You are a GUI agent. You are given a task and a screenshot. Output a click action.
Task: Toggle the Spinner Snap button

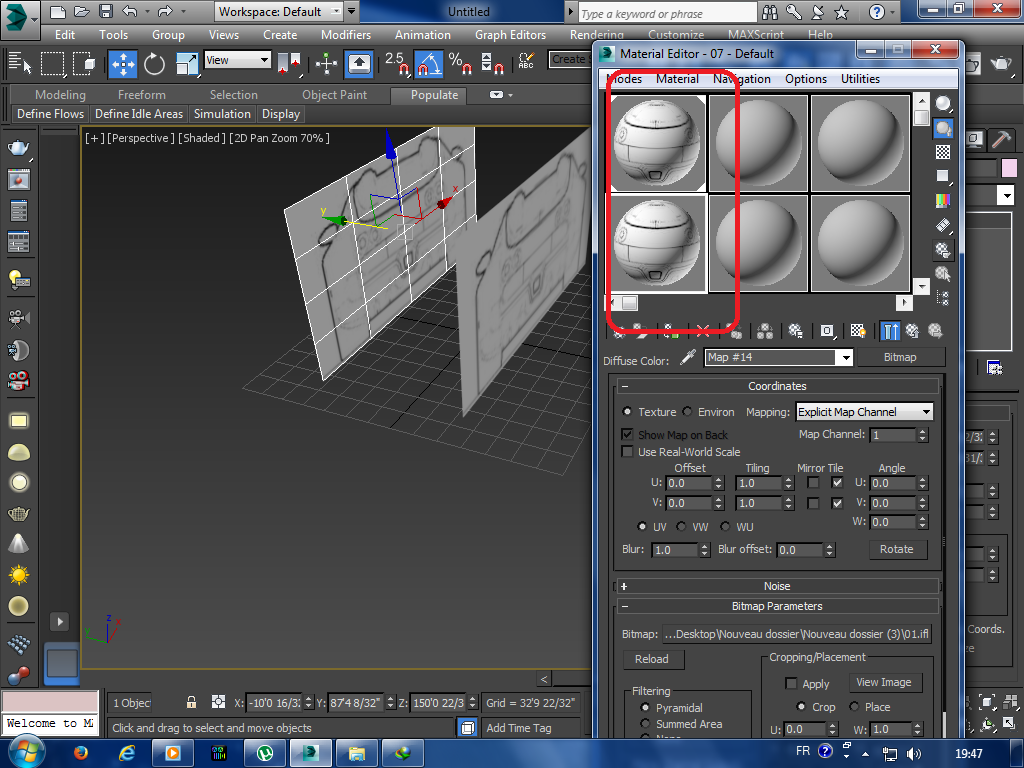point(492,63)
